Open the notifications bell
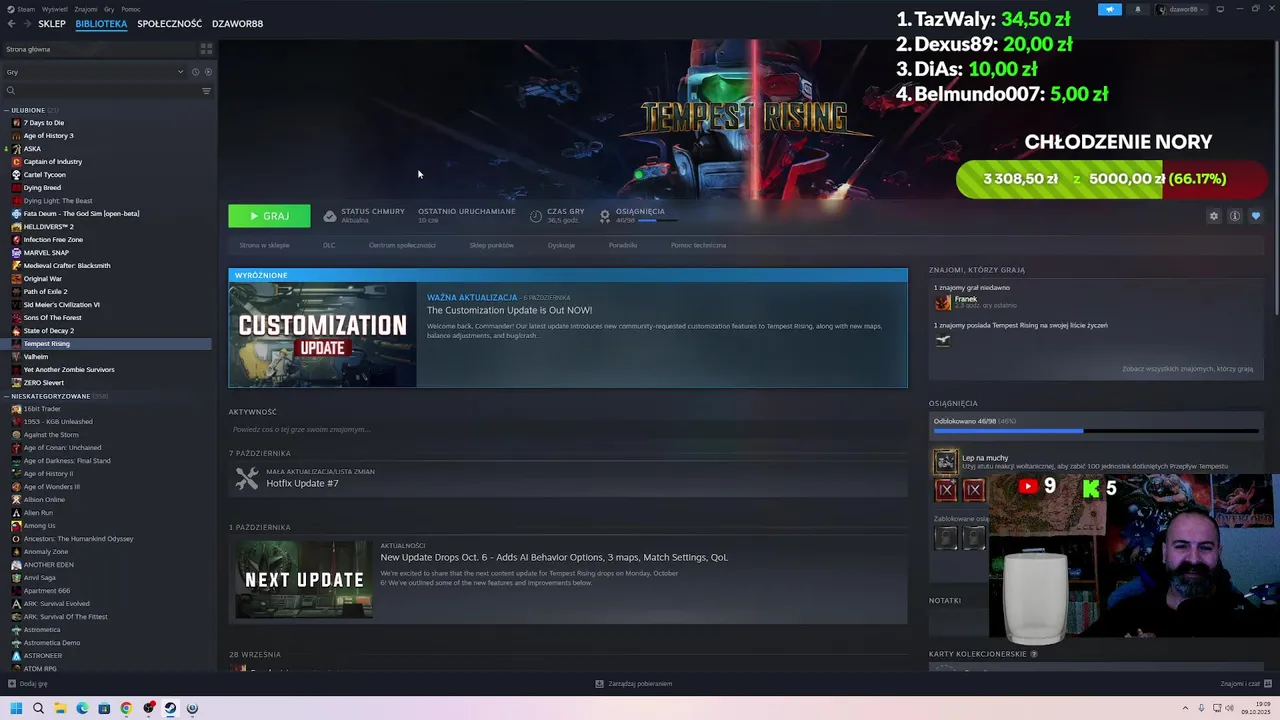This screenshot has height=720, width=1280. (x=1137, y=9)
